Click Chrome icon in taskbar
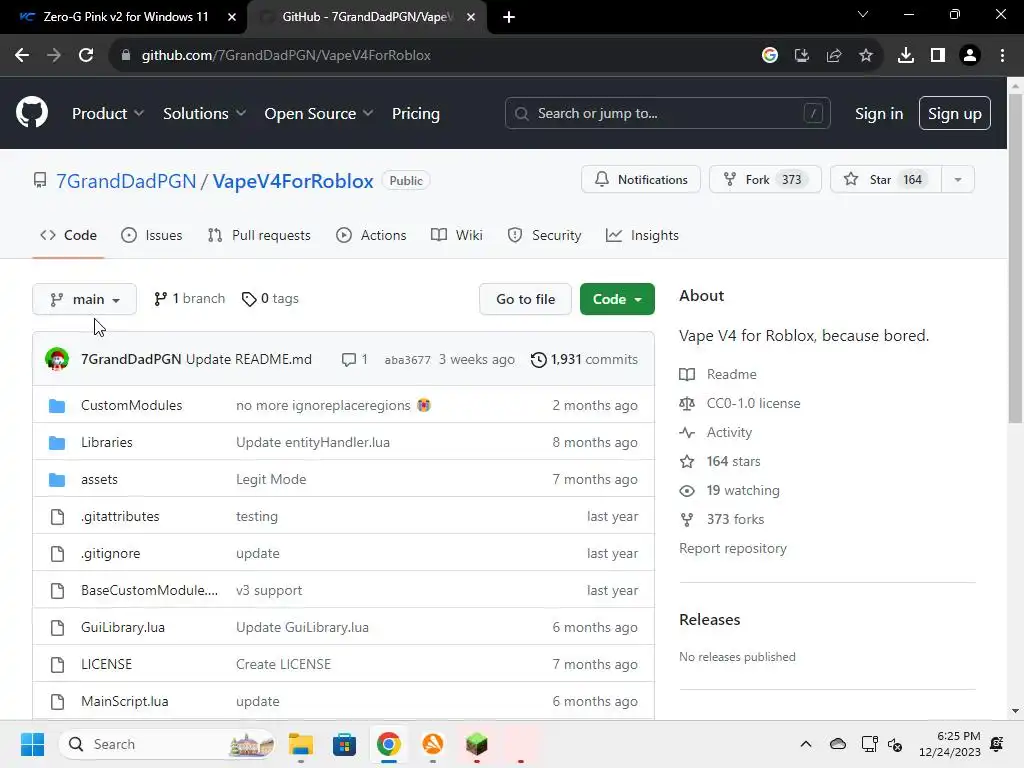Screen dimensions: 1024x768 388,744
